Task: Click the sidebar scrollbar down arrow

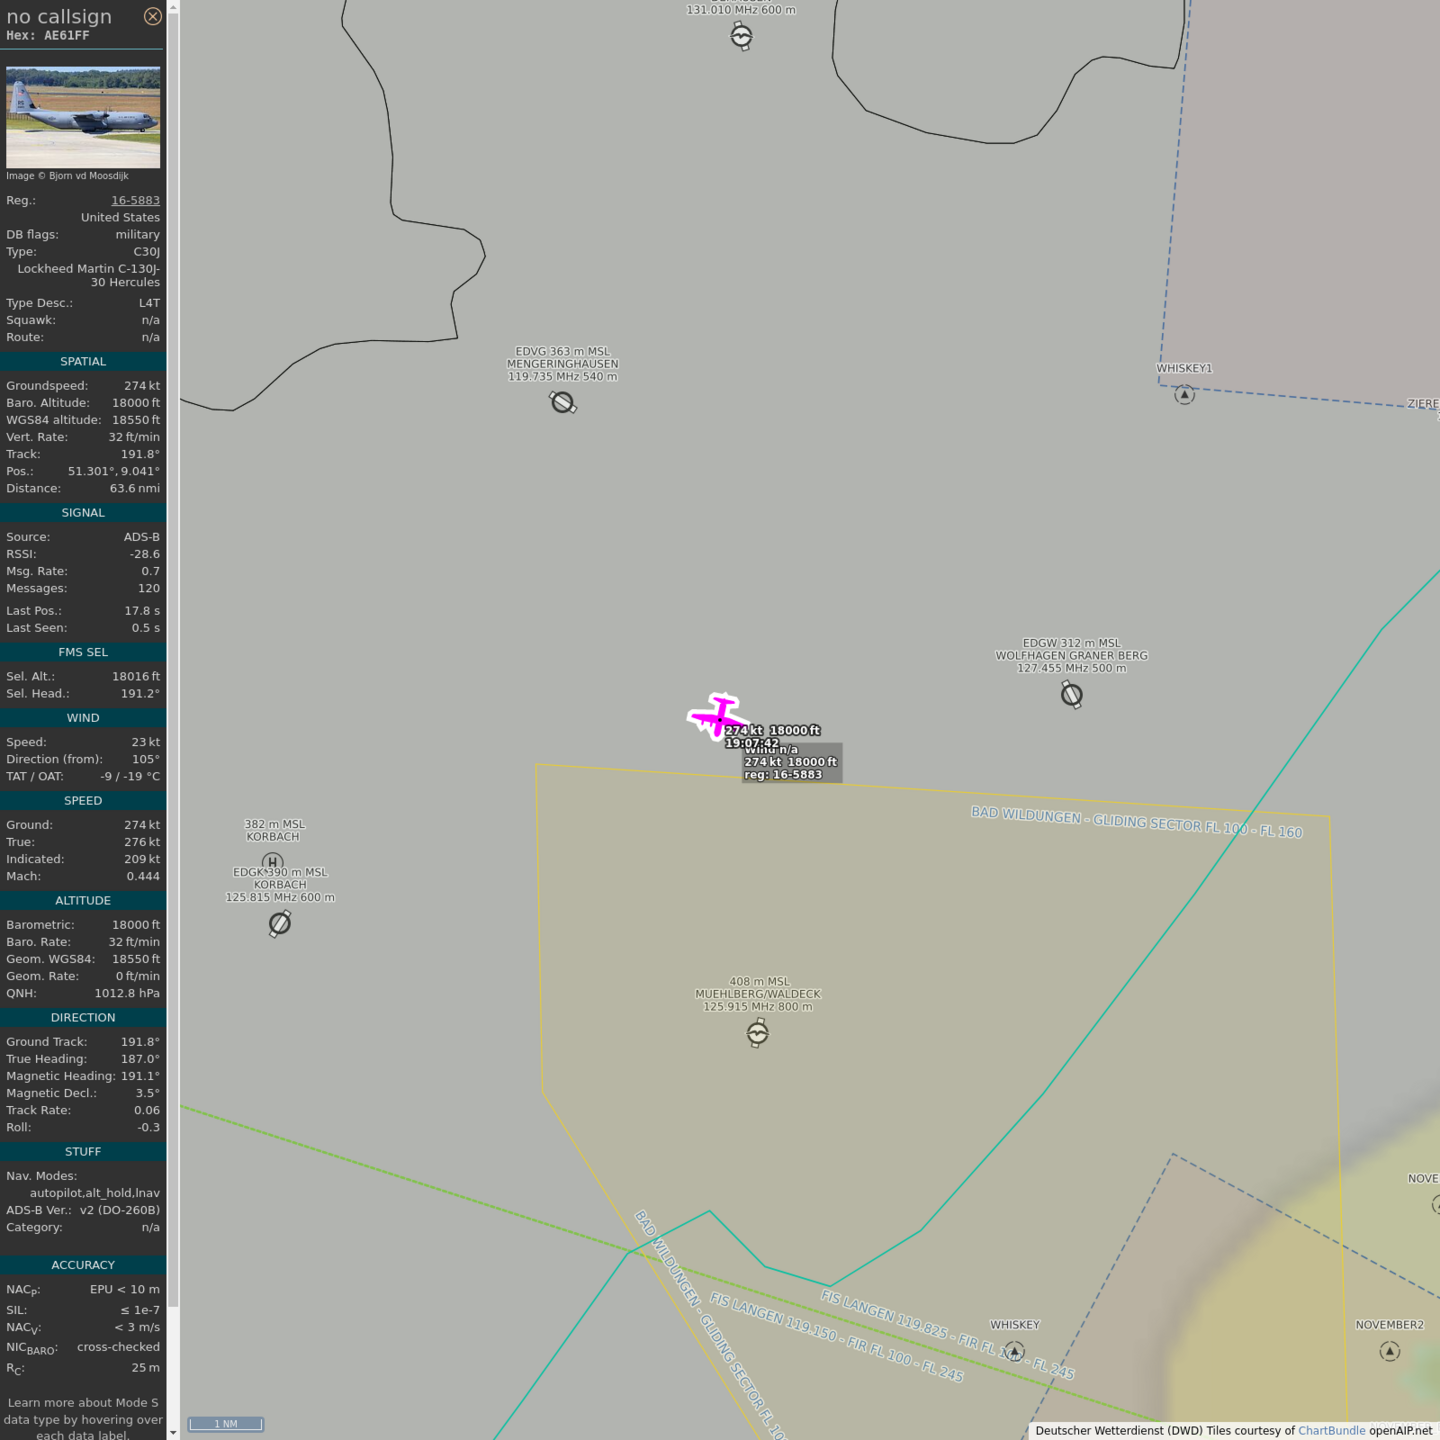Action: (173, 1432)
